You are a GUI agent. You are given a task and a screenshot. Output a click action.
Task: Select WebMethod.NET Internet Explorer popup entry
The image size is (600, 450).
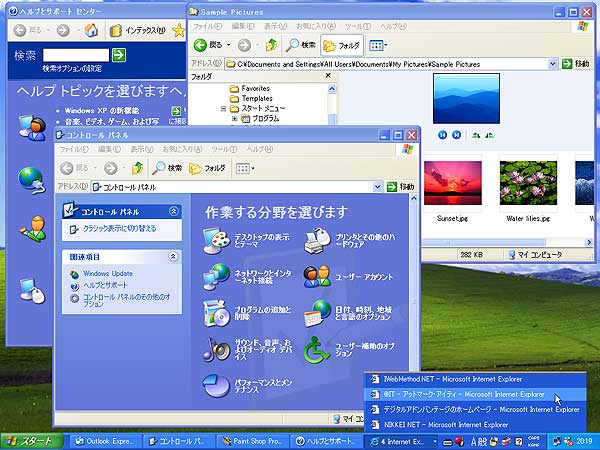(x=475, y=379)
